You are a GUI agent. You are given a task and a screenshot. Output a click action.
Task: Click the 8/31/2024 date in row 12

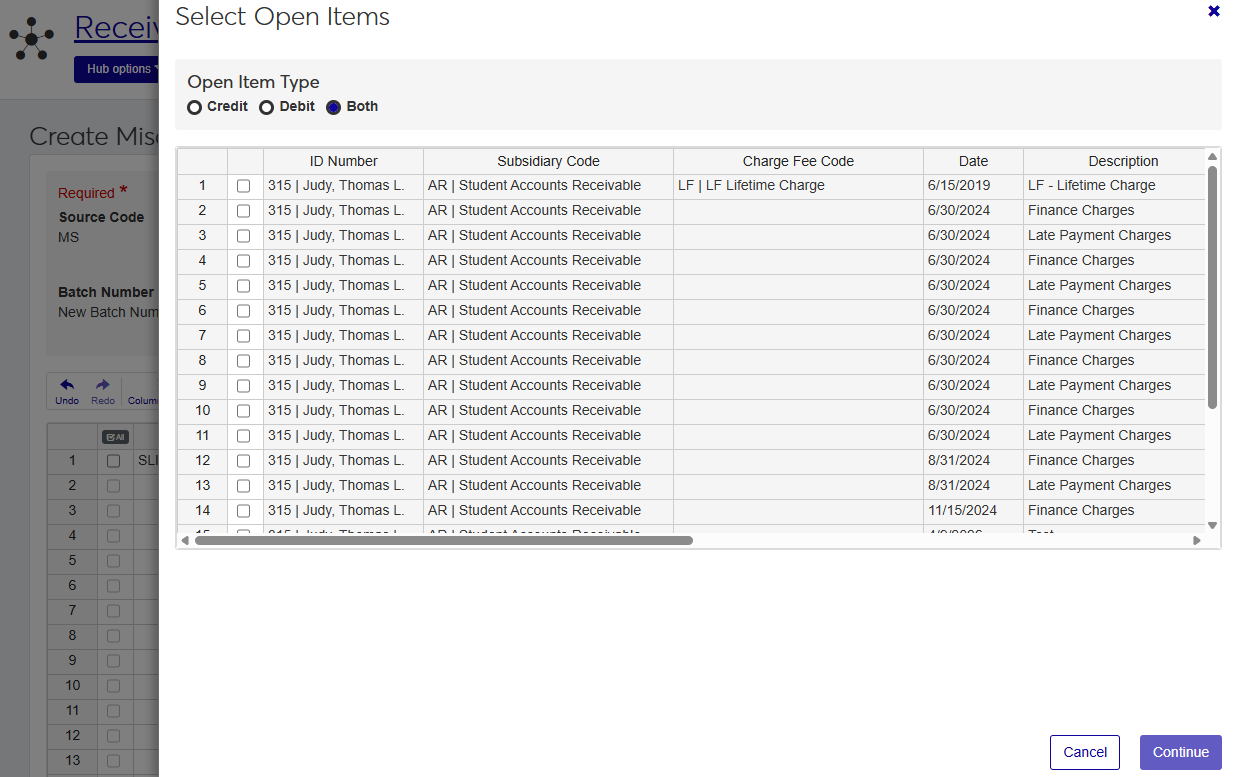point(974,461)
